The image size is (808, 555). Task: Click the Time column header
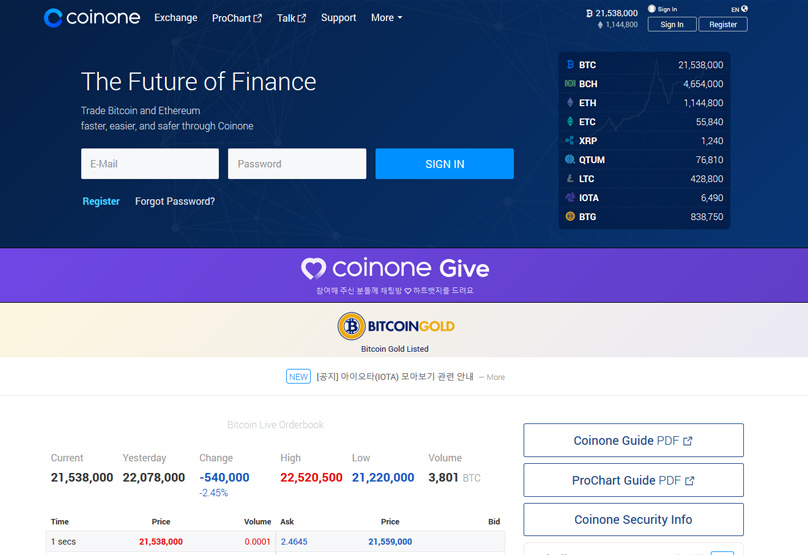[x=60, y=522]
